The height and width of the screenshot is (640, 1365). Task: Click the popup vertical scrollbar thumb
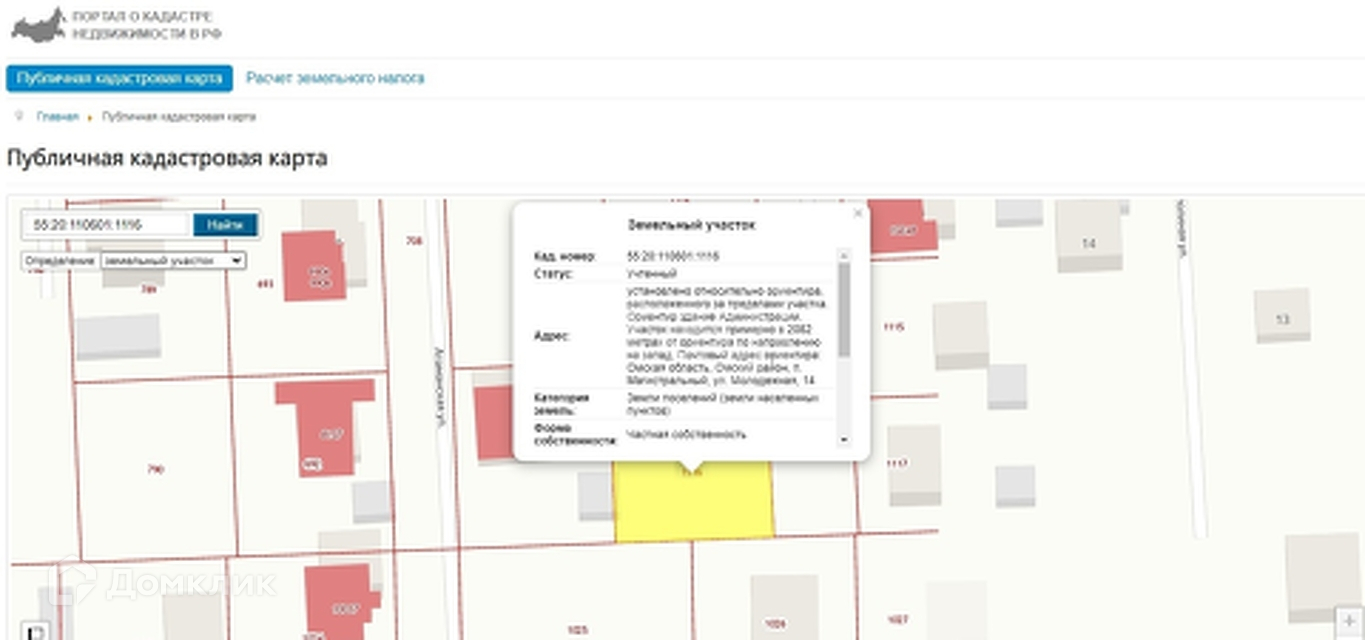[x=844, y=309]
